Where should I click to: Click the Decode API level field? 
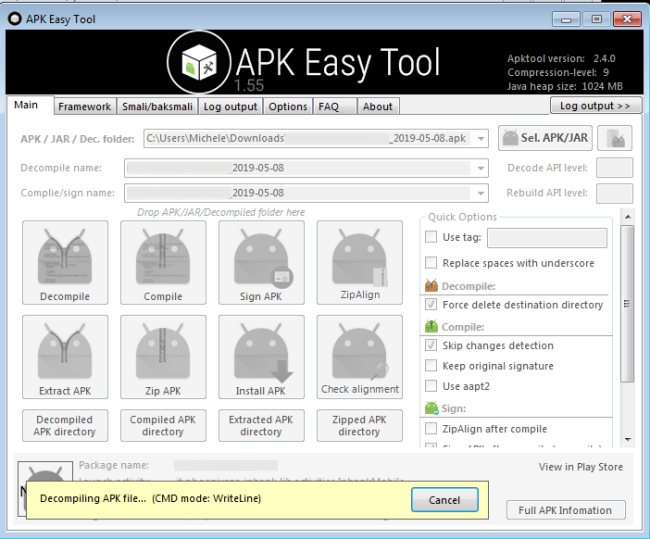point(614,168)
